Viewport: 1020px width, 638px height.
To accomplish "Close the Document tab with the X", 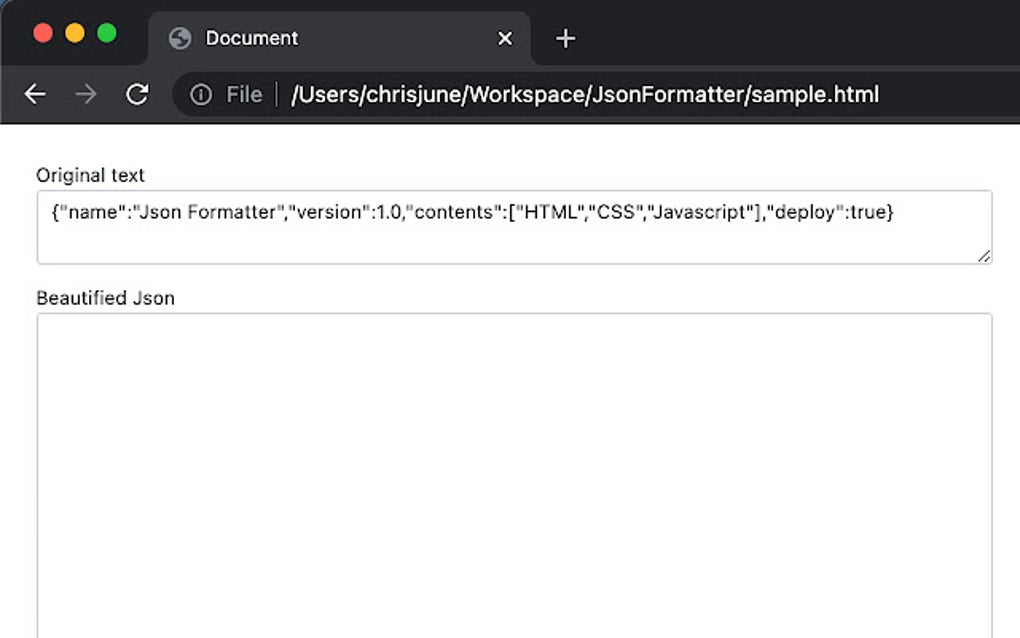I will (x=505, y=38).
